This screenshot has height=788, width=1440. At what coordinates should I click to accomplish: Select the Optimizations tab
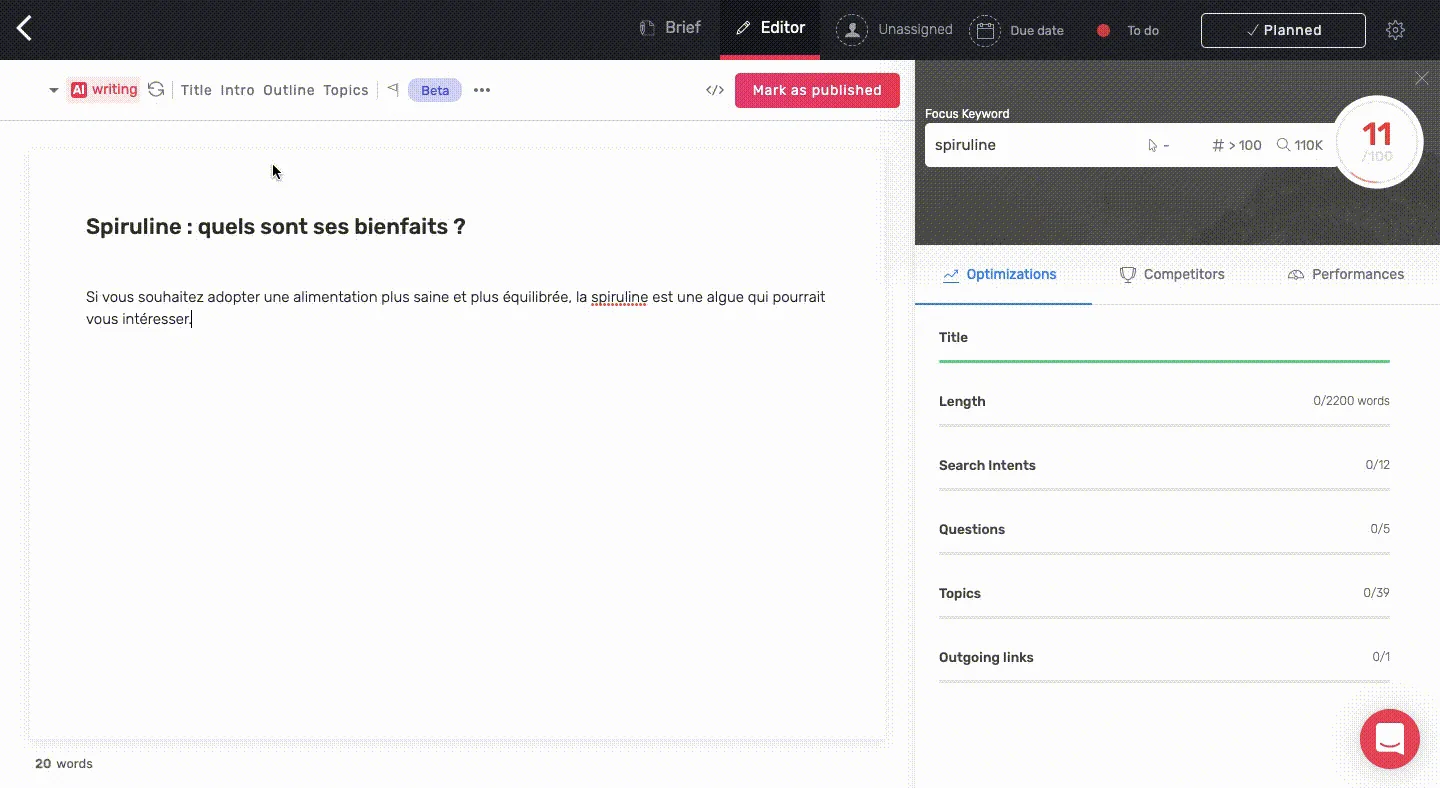click(1000, 274)
